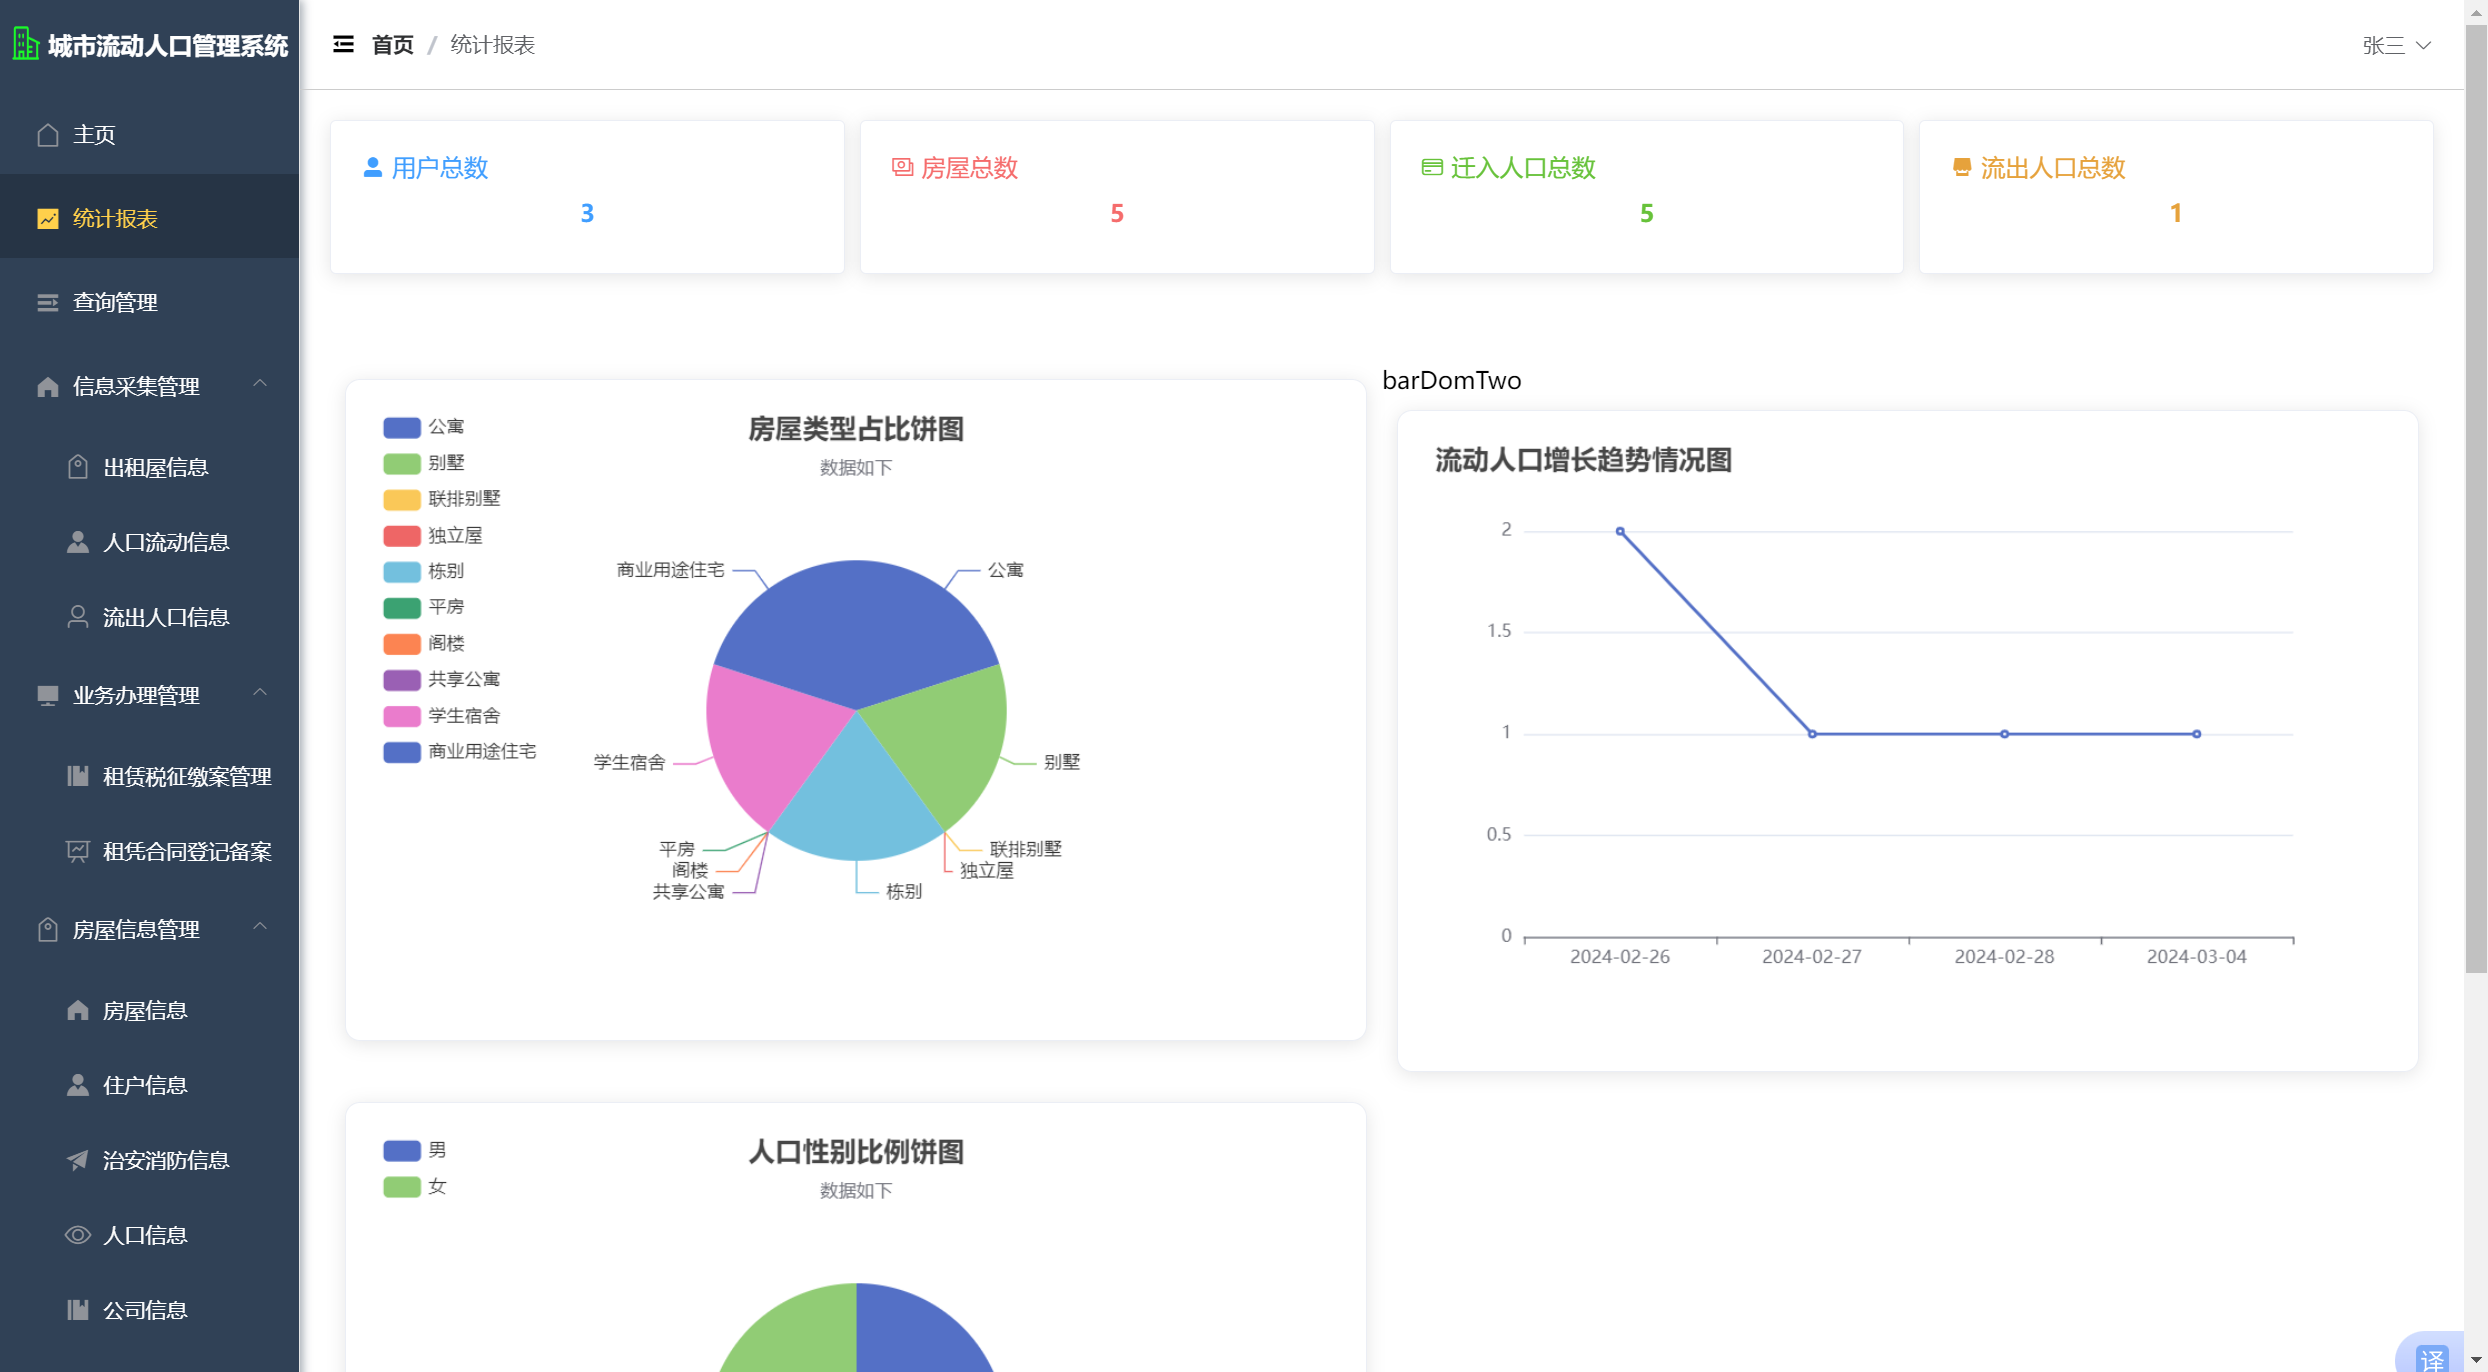
Task: Click the user icon in 用户总数 card
Action: click(x=373, y=167)
